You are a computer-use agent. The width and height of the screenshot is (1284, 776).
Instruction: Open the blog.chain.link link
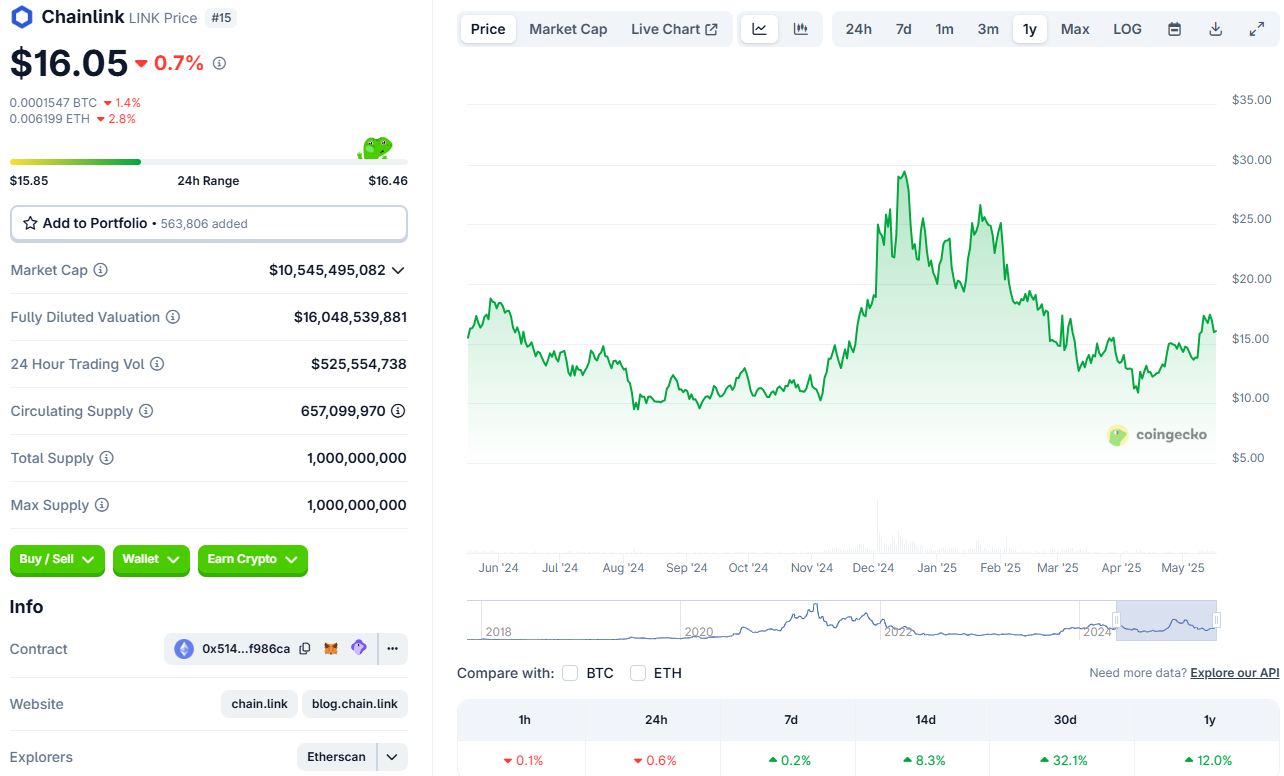tap(355, 704)
